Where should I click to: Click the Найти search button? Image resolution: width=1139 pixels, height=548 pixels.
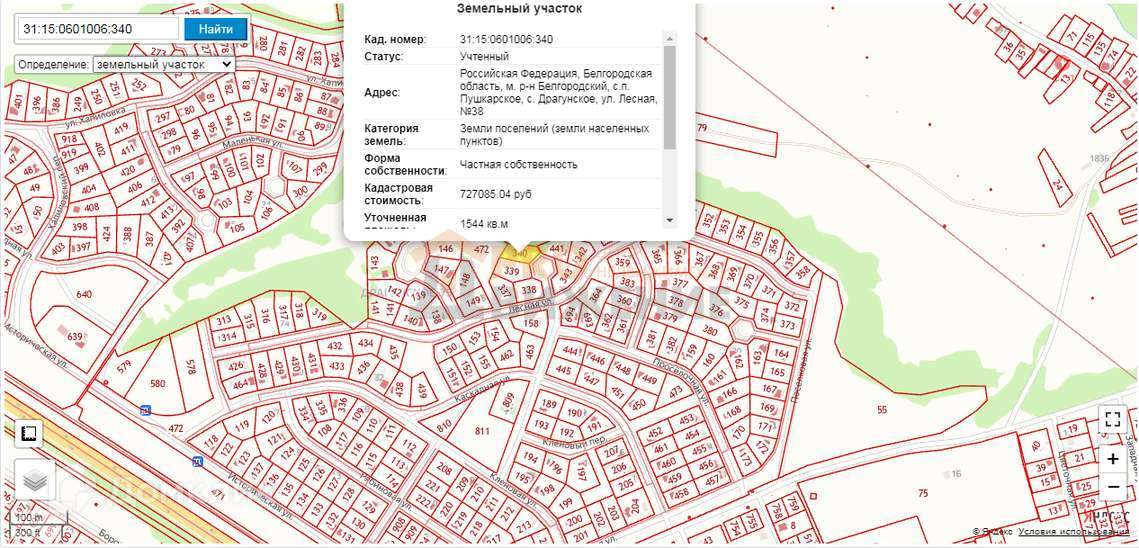pyautogui.click(x=216, y=29)
